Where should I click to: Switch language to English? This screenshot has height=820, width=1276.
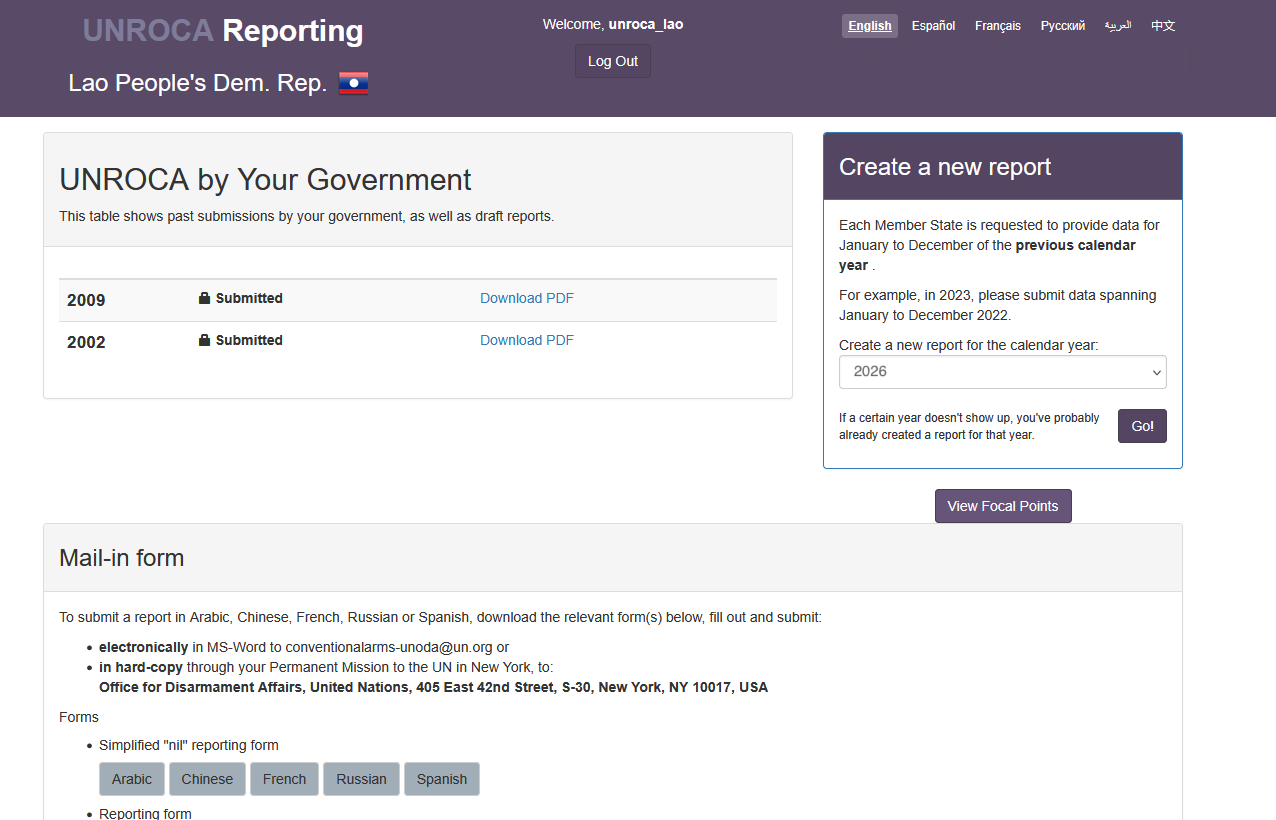coord(870,26)
